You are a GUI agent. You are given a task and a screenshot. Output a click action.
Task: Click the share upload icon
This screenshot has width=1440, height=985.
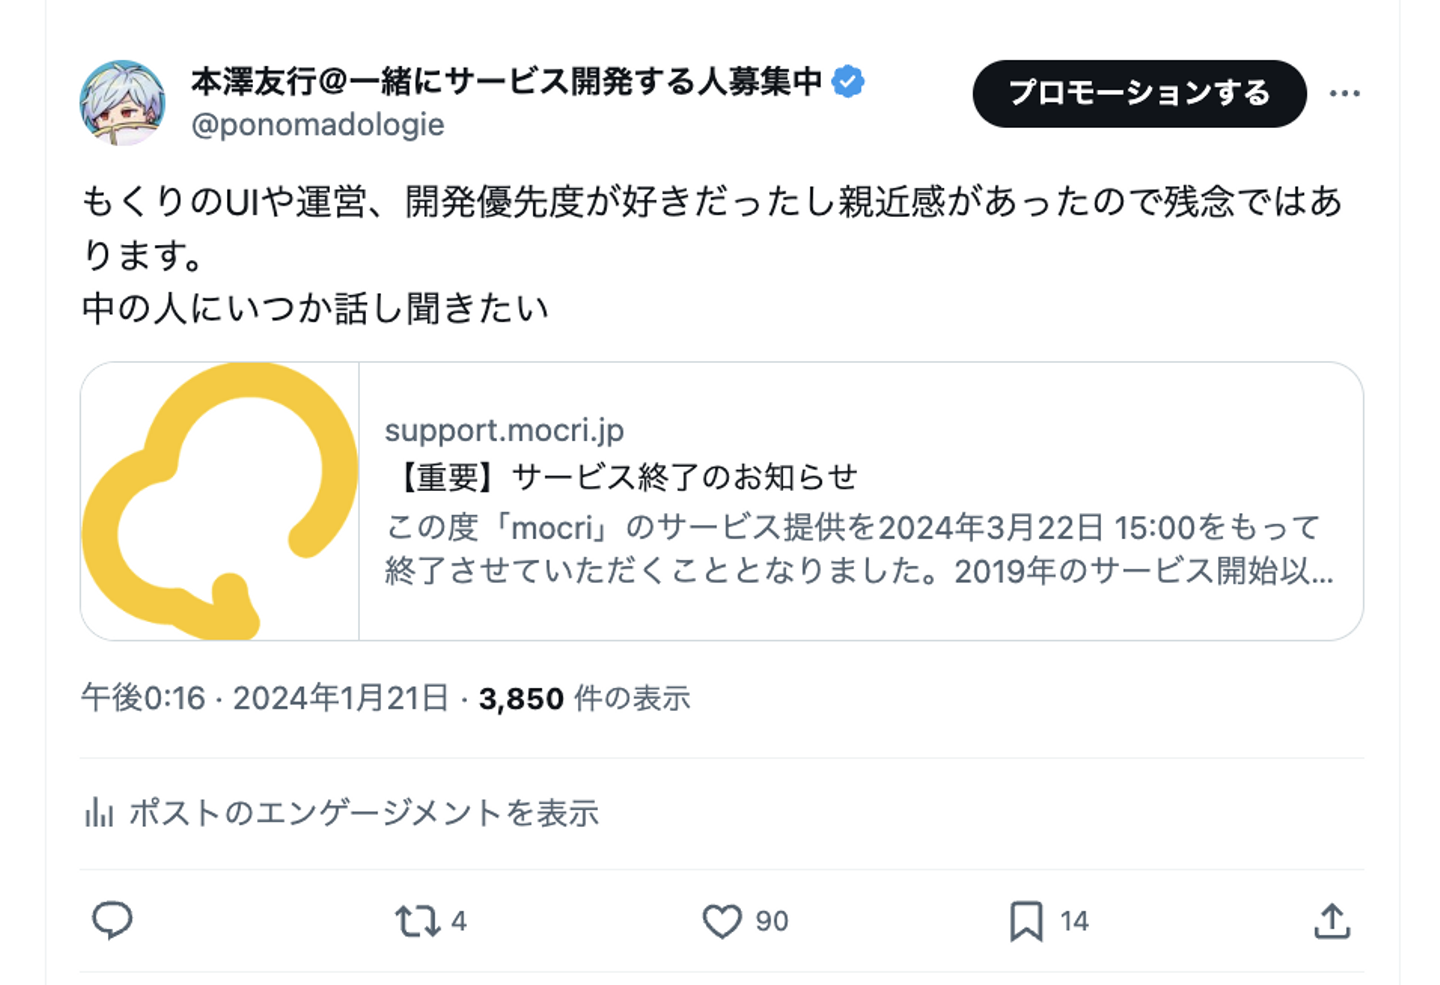(1332, 921)
